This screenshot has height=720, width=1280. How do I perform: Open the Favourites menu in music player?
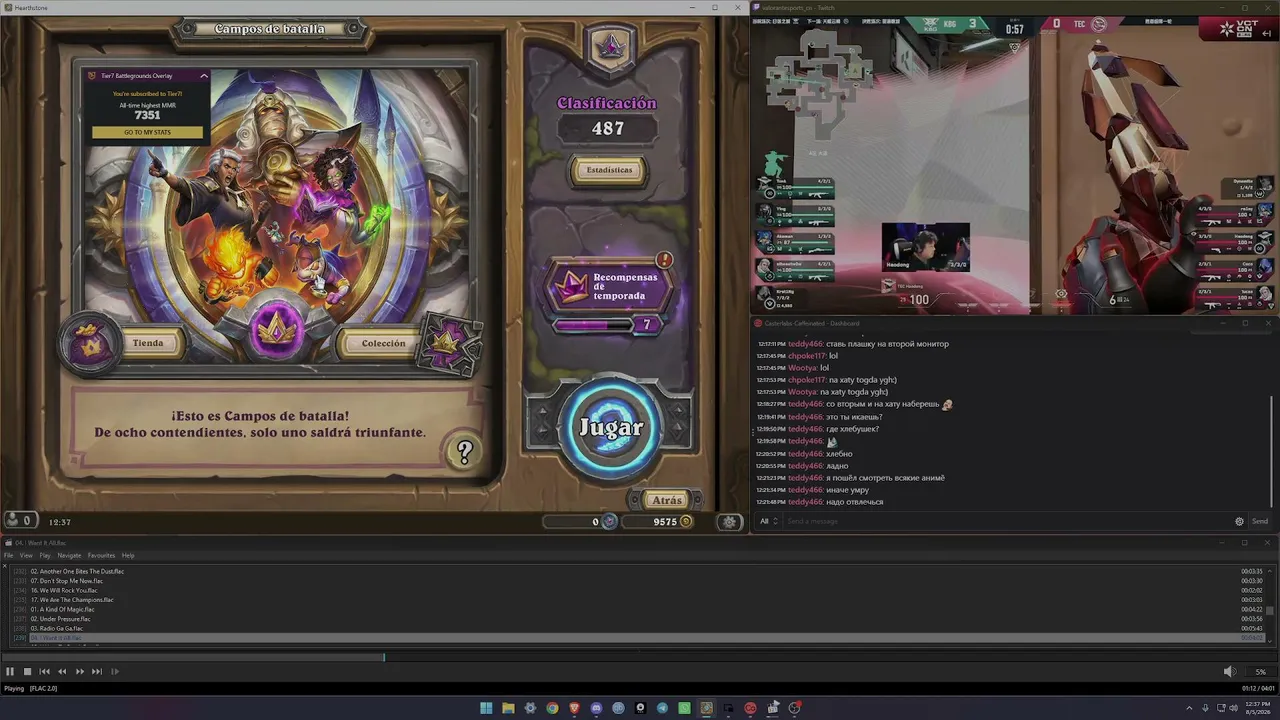(x=101, y=555)
